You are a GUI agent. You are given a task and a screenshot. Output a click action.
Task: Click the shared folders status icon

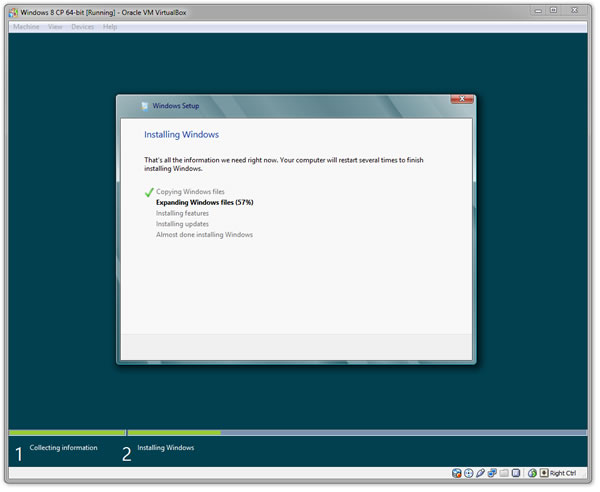(x=504, y=473)
